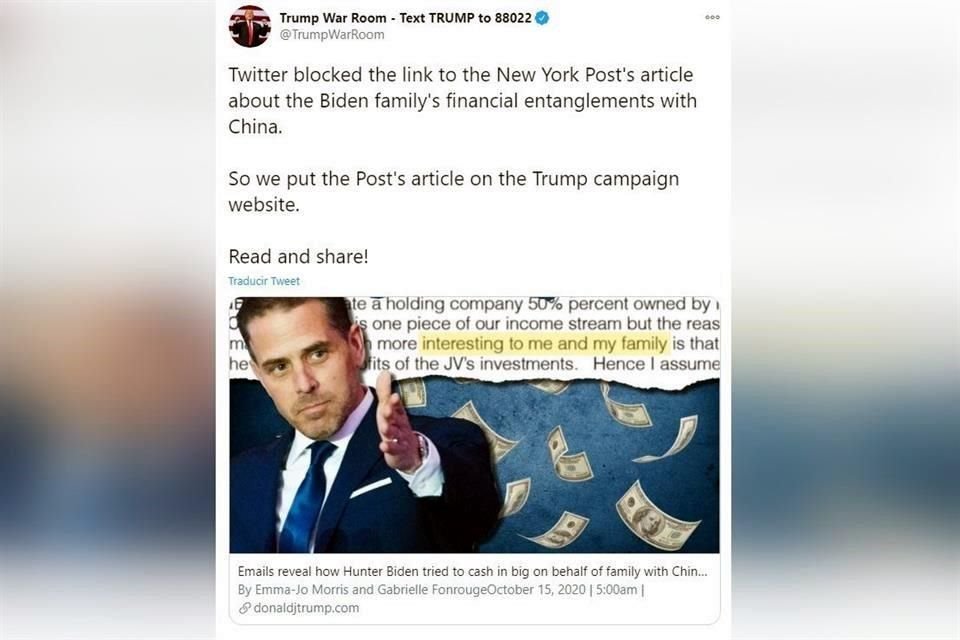The width and height of the screenshot is (960, 640).
Task: Click the blue tie in the preview photo
Action: point(307,496)
